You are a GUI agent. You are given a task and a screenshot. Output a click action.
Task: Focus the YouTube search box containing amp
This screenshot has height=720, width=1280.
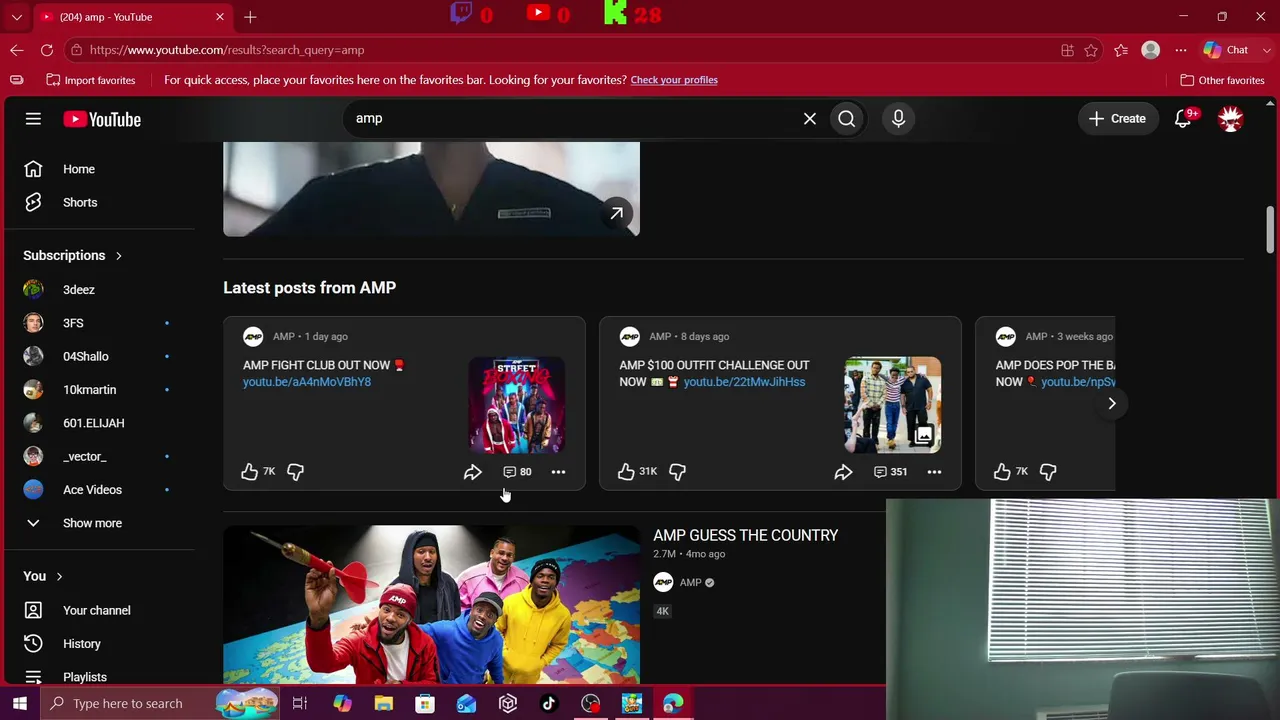pos(575,119)
